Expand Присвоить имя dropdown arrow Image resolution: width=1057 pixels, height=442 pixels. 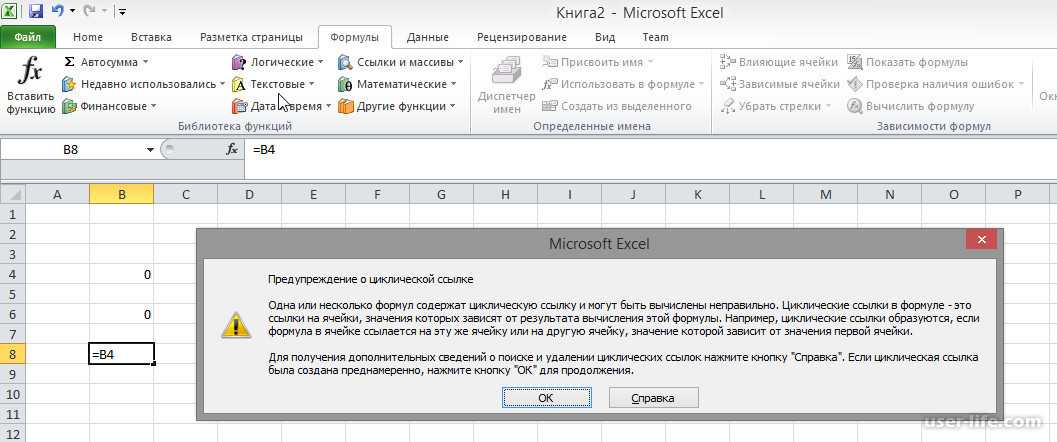pyautogui.click(x=651, y=62)
